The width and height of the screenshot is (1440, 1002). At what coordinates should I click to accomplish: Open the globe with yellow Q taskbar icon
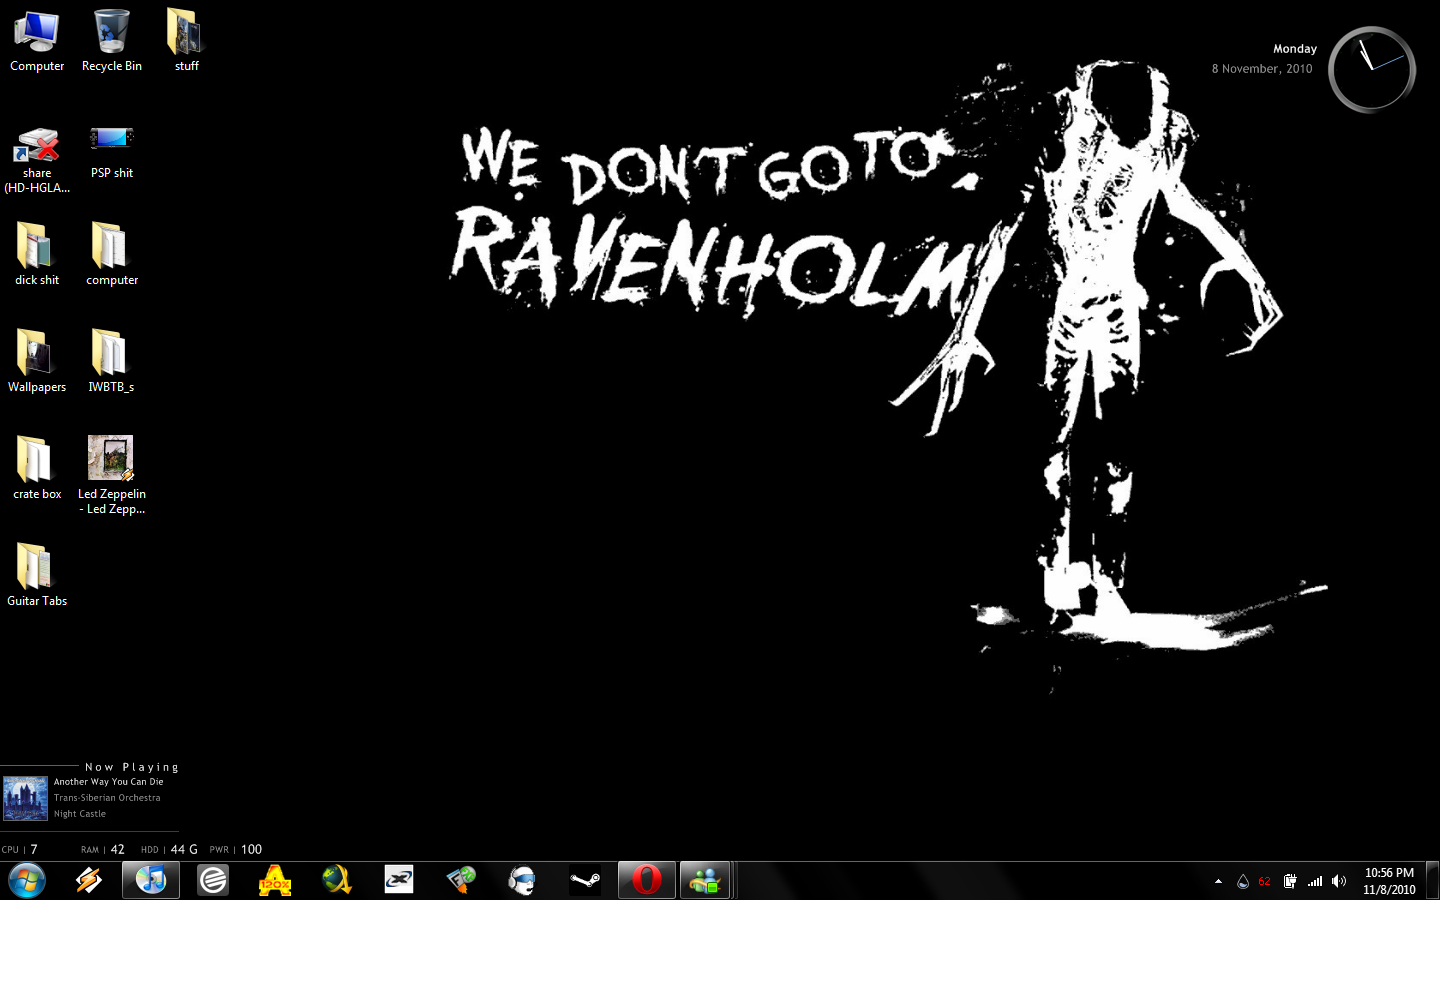337,880
